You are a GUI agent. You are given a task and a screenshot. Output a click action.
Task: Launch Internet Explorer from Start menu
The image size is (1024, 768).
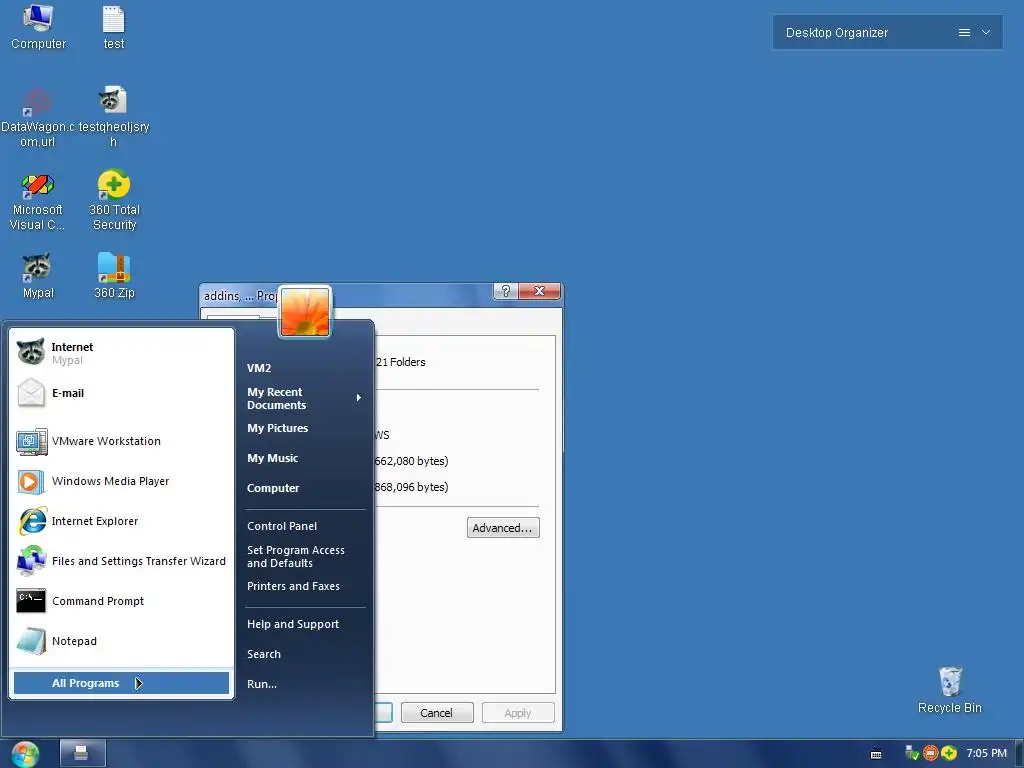[121, 521]
